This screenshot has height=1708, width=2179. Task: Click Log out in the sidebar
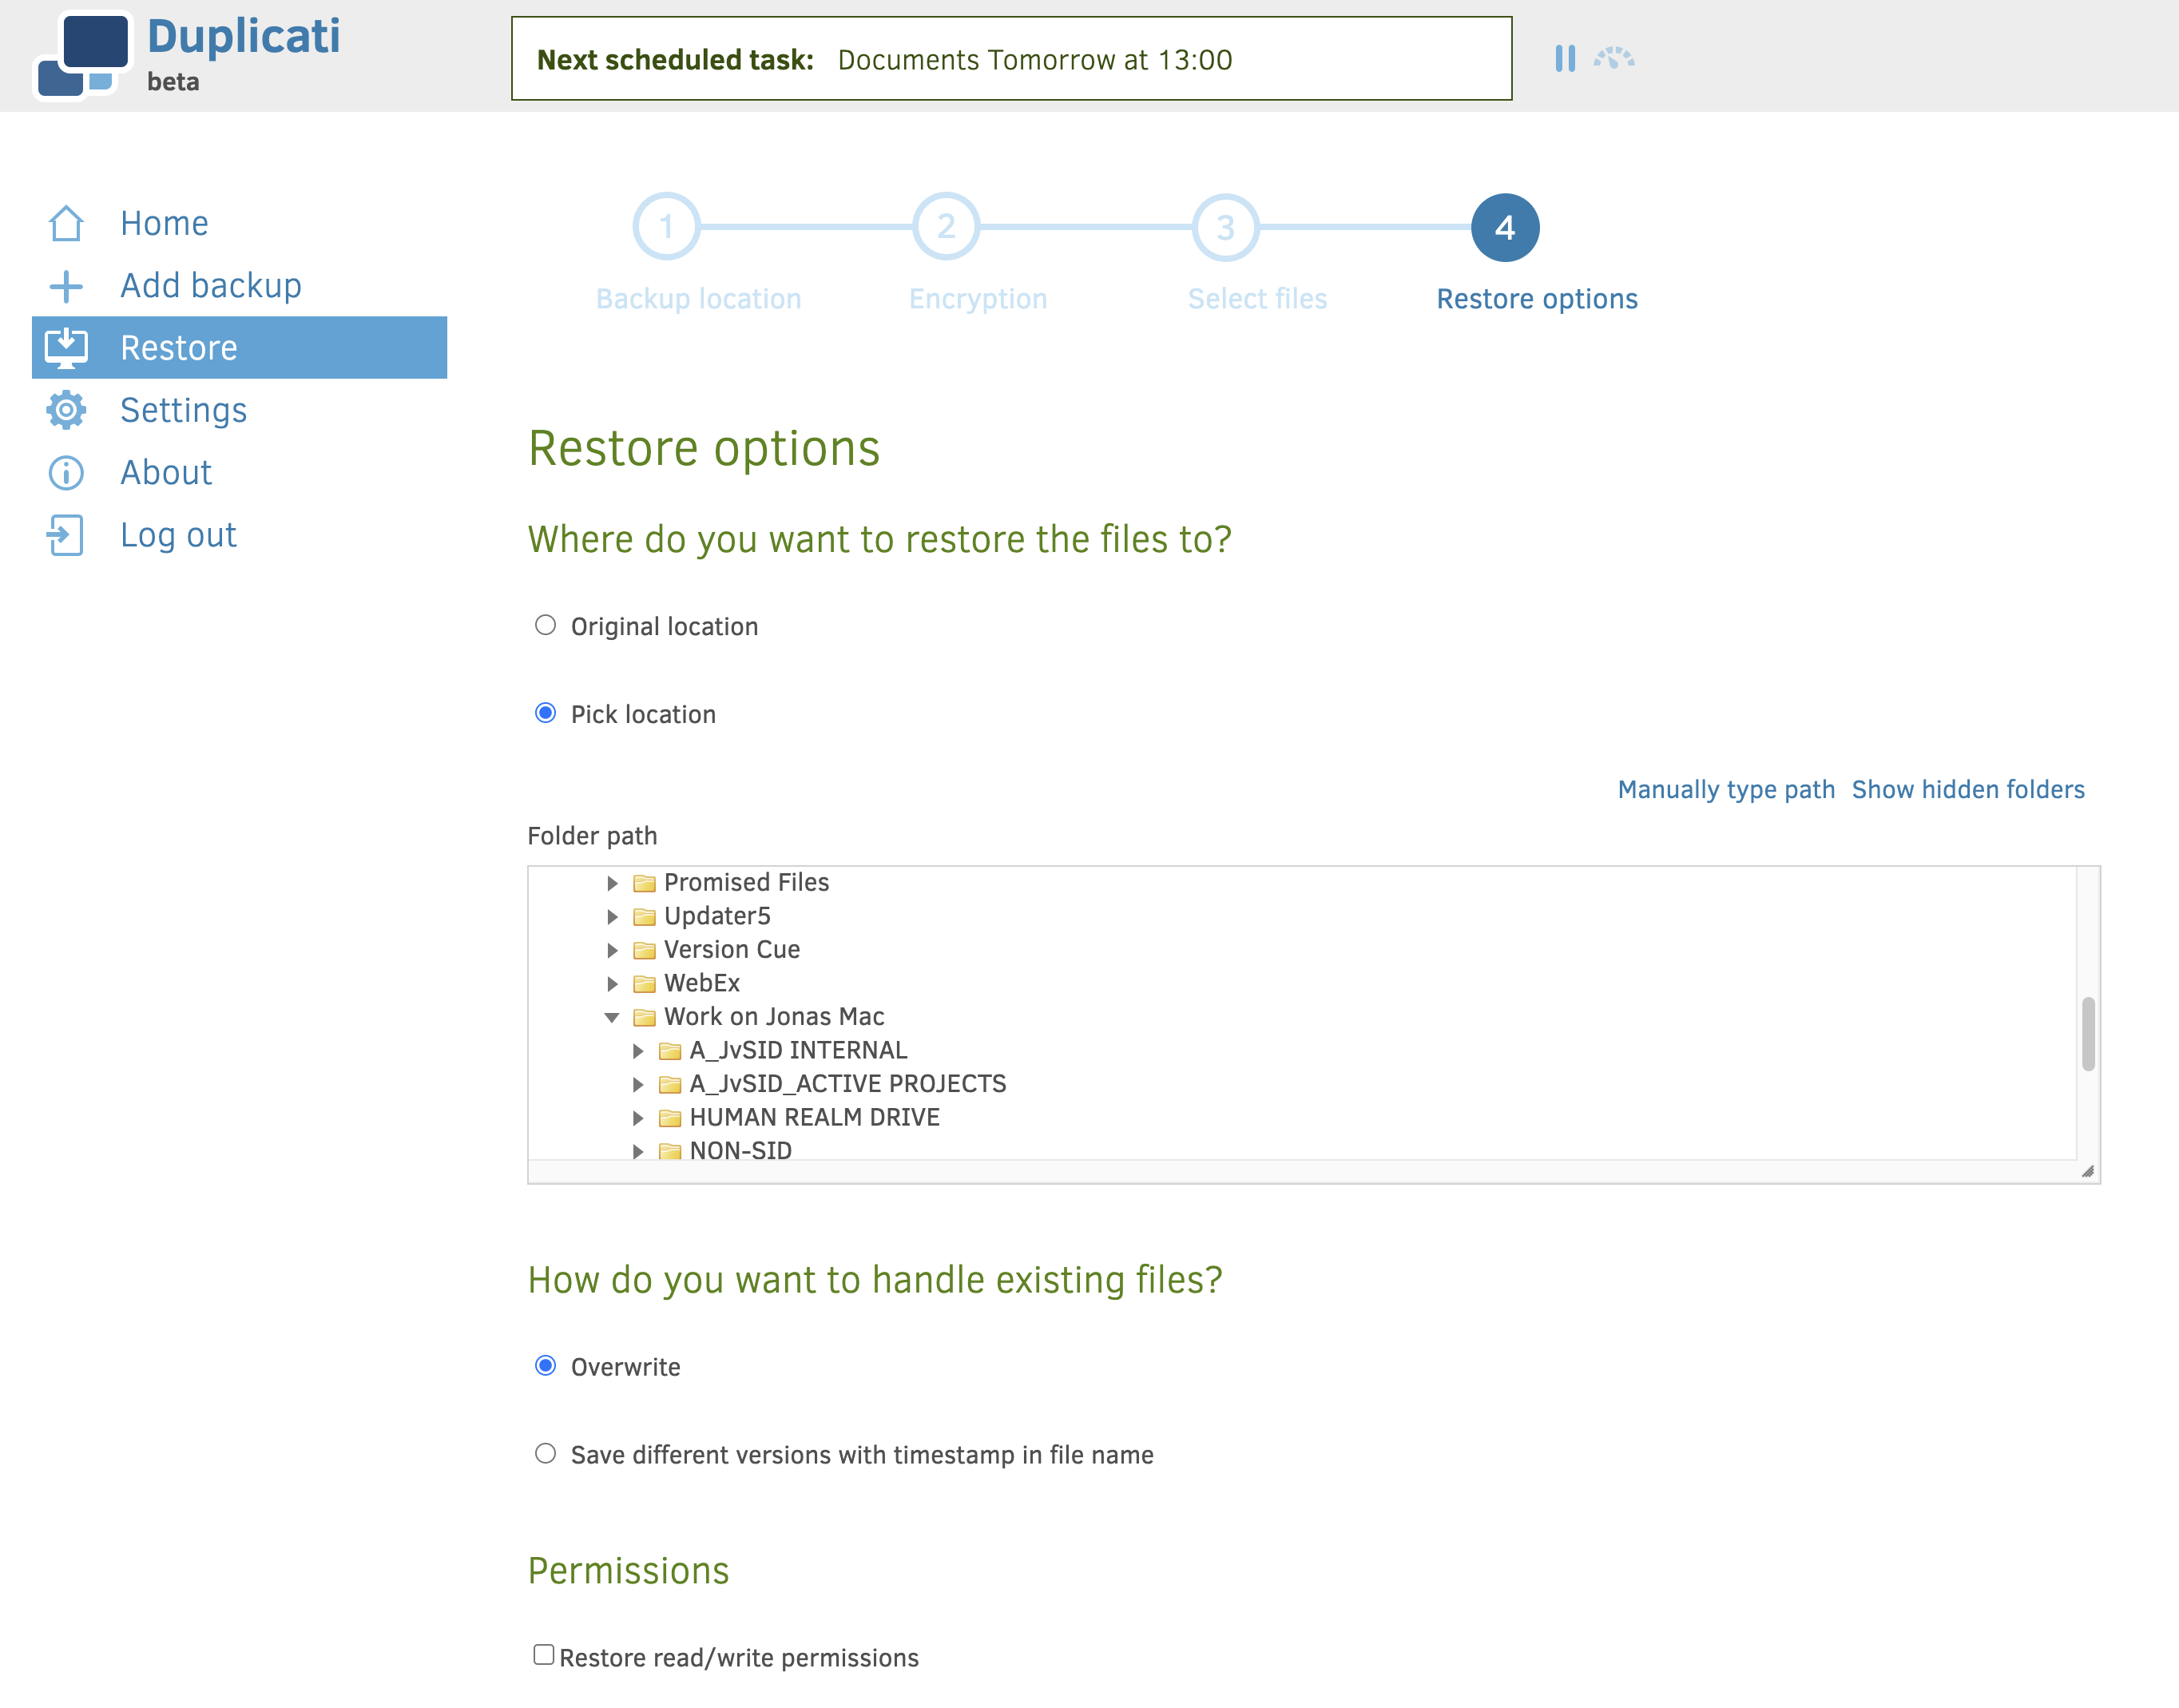click(x=239, y=535)
